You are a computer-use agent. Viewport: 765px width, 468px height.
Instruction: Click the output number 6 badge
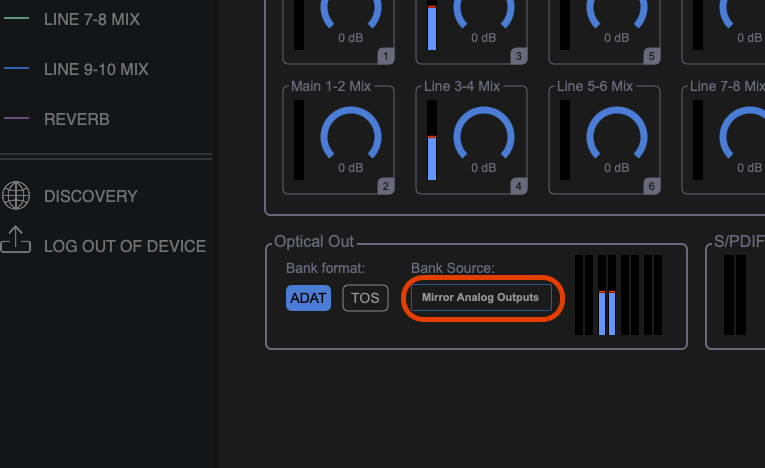pos(651,186)
